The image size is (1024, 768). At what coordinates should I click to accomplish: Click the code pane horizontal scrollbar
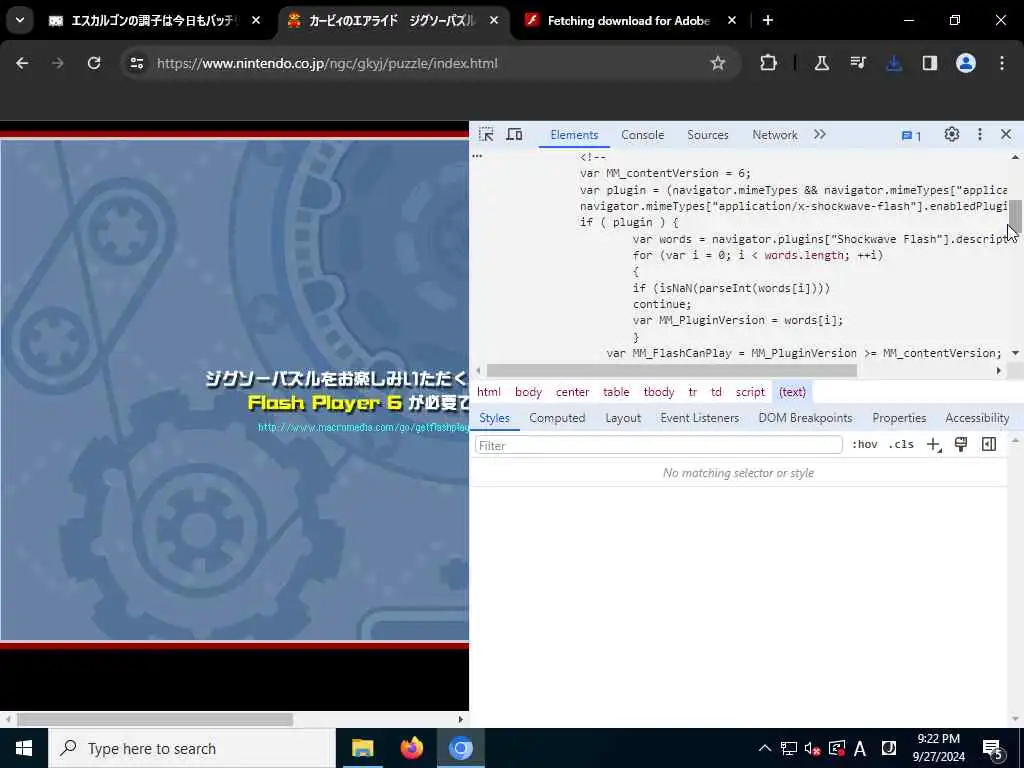coord(671,370)
